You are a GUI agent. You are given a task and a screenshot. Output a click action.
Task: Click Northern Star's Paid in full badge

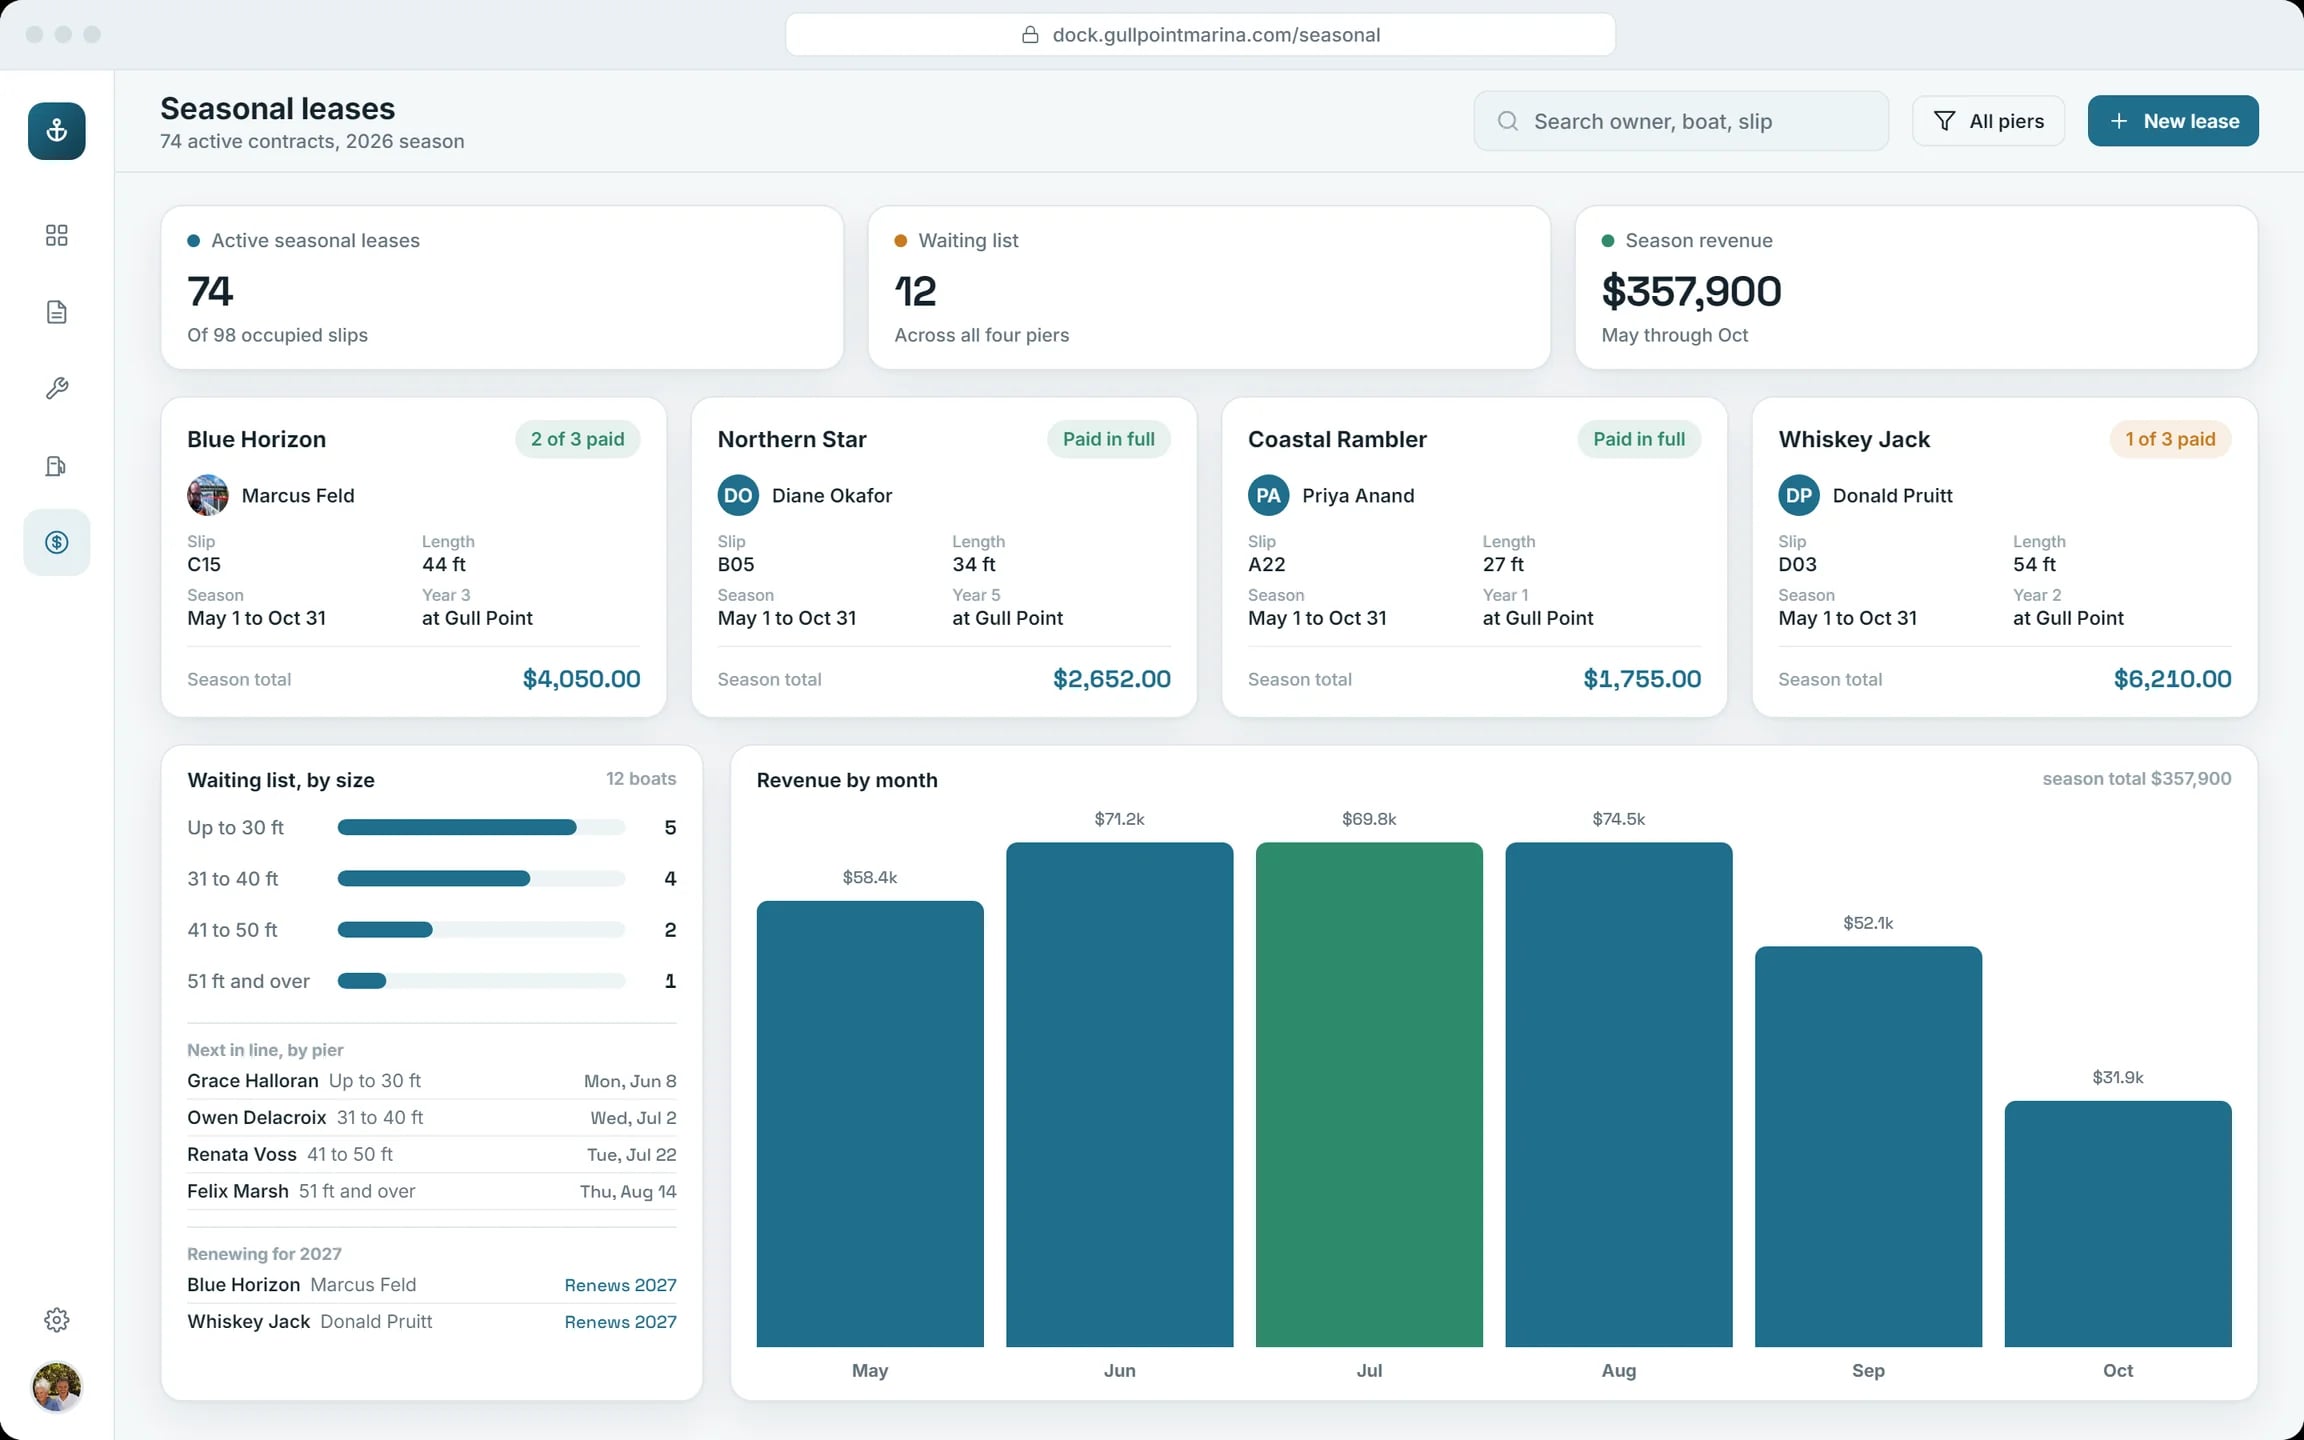pos(1108,439)
